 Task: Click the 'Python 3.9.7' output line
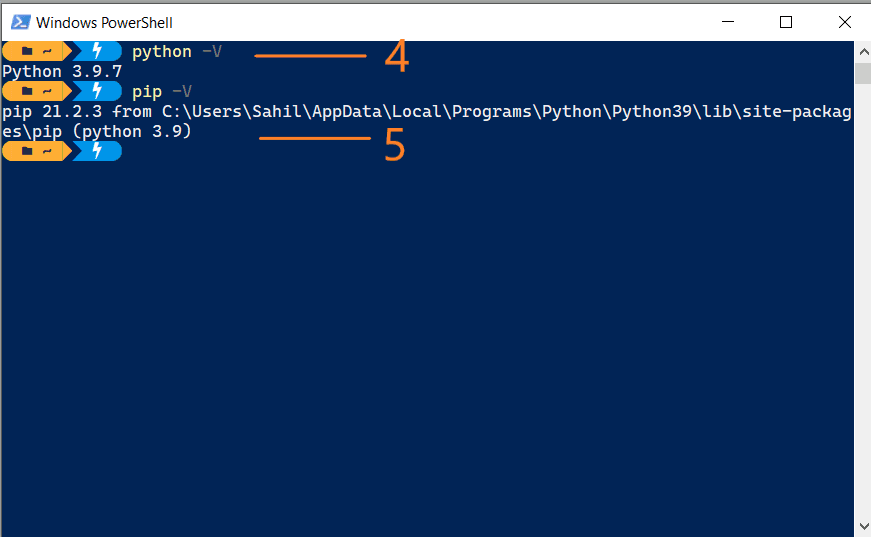click(x=62, y=72)
